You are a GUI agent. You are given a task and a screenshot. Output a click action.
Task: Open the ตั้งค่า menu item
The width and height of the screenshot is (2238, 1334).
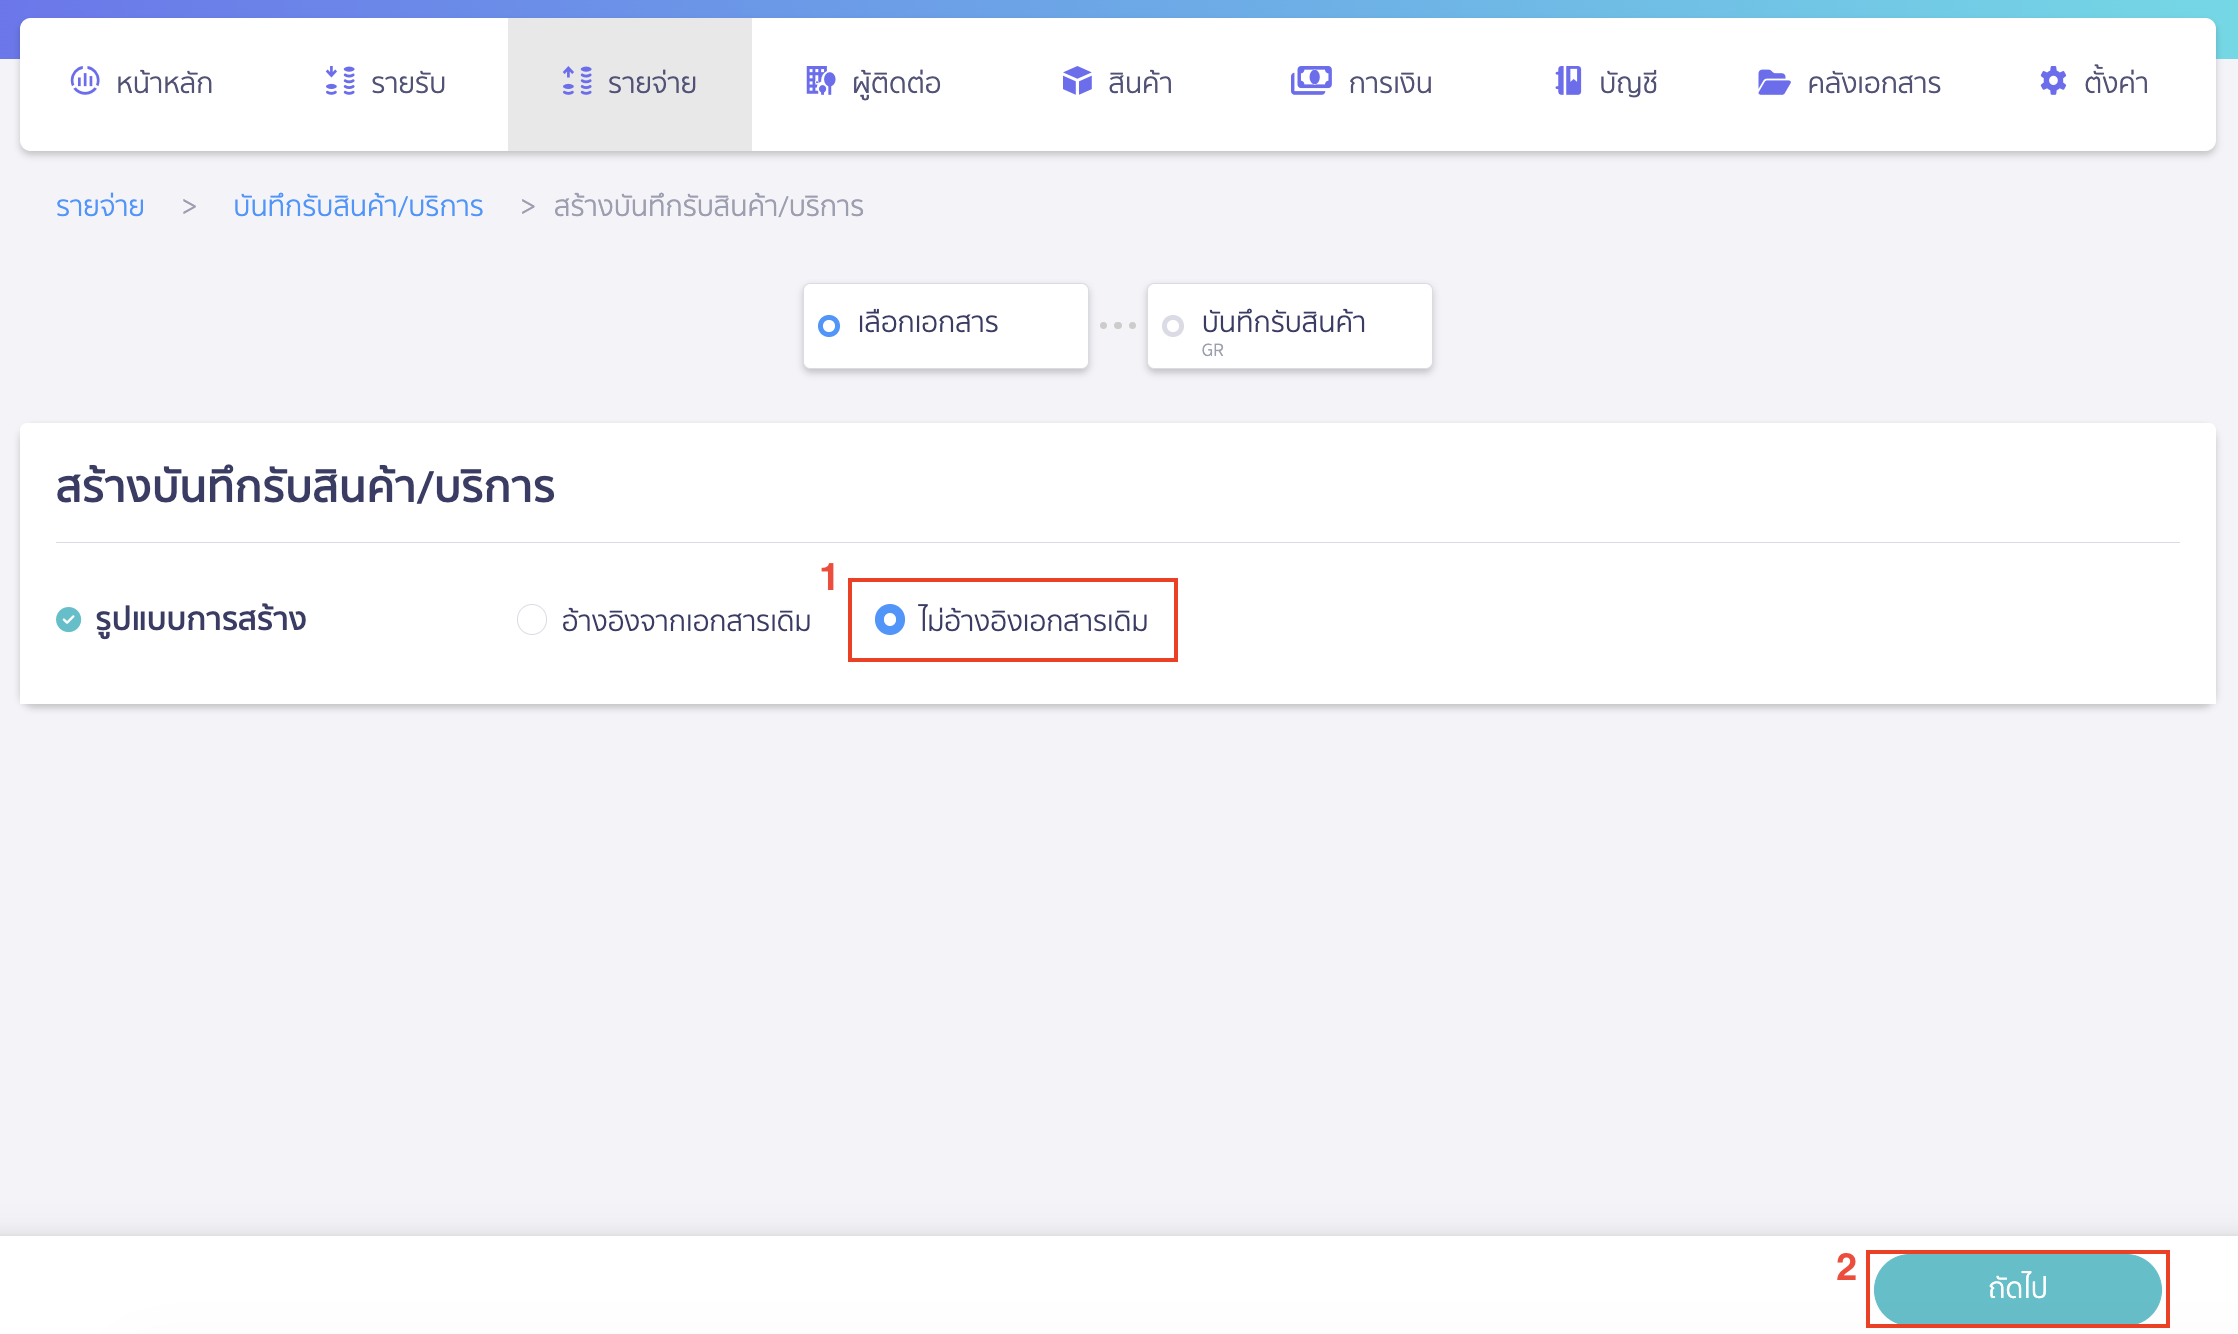pyautogui.click(x=2116, y=83)
